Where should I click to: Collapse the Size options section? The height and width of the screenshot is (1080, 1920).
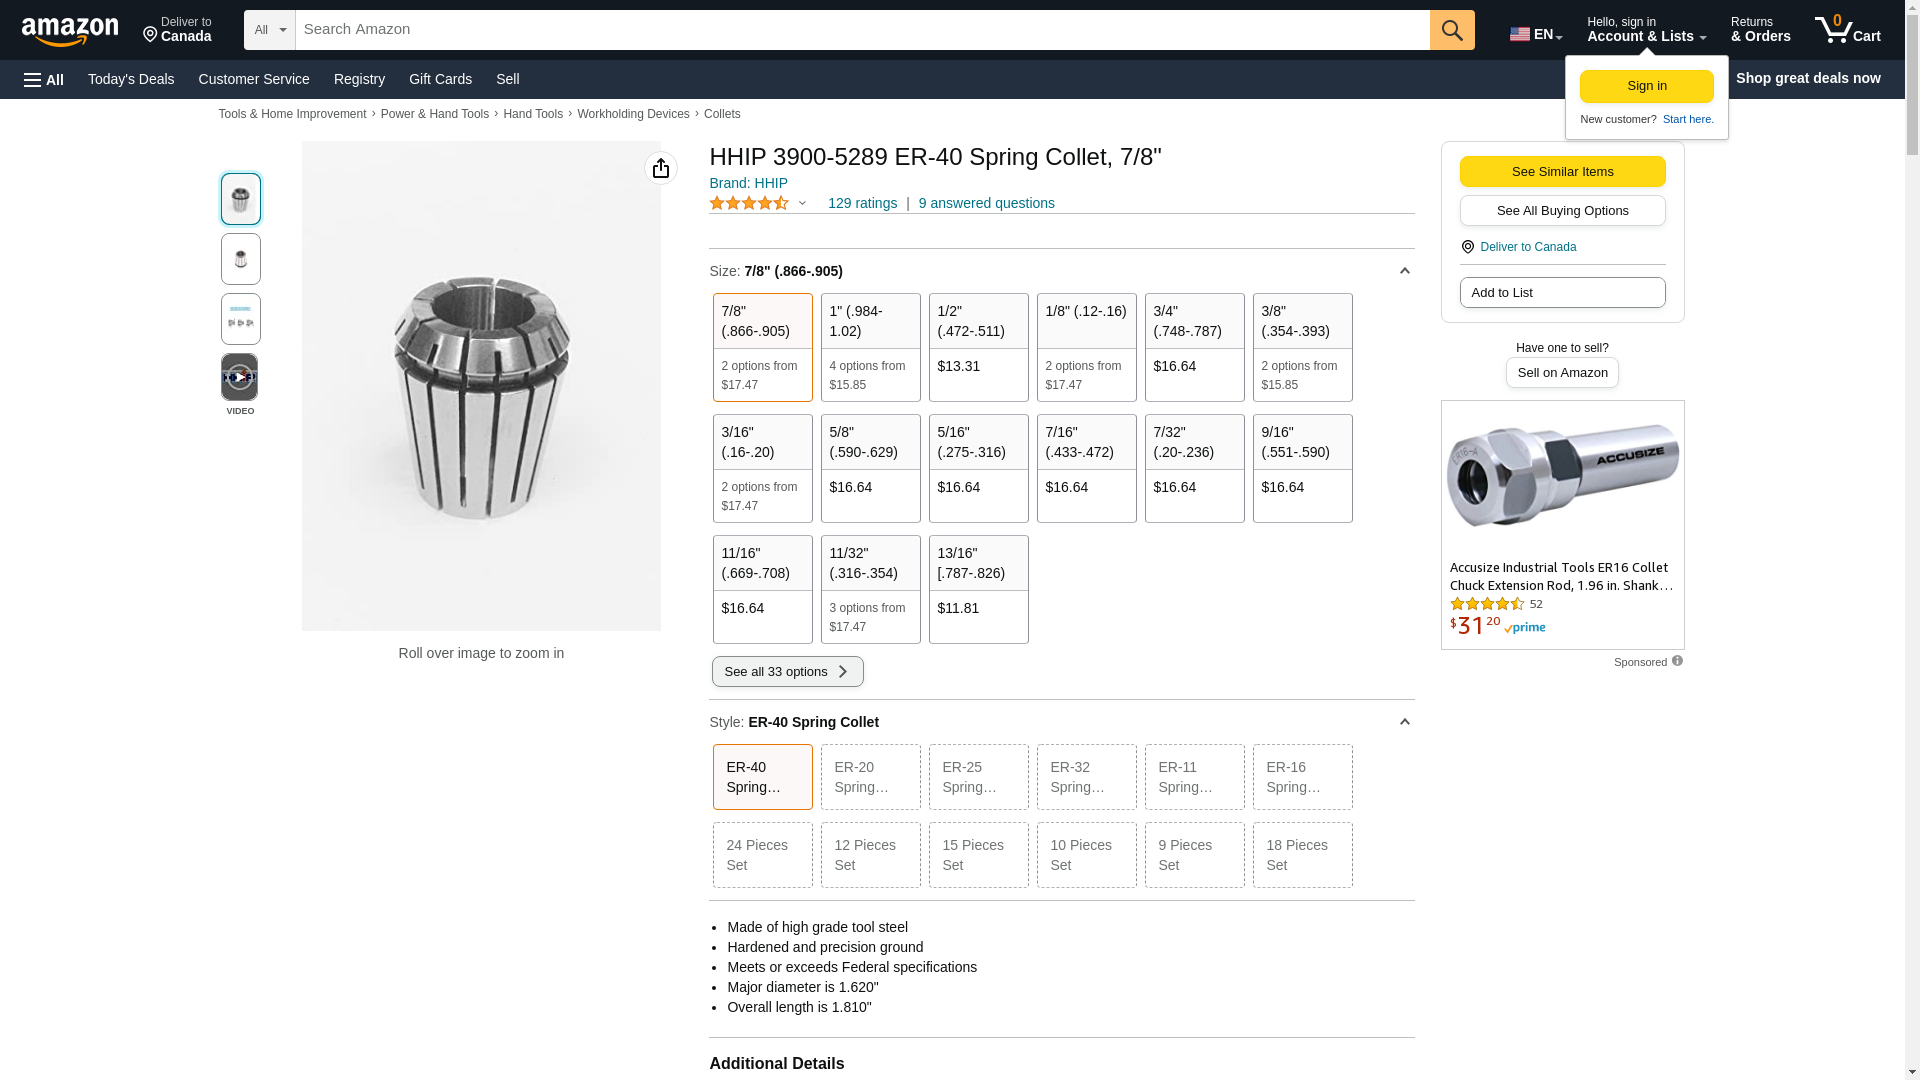(1404, 271)
